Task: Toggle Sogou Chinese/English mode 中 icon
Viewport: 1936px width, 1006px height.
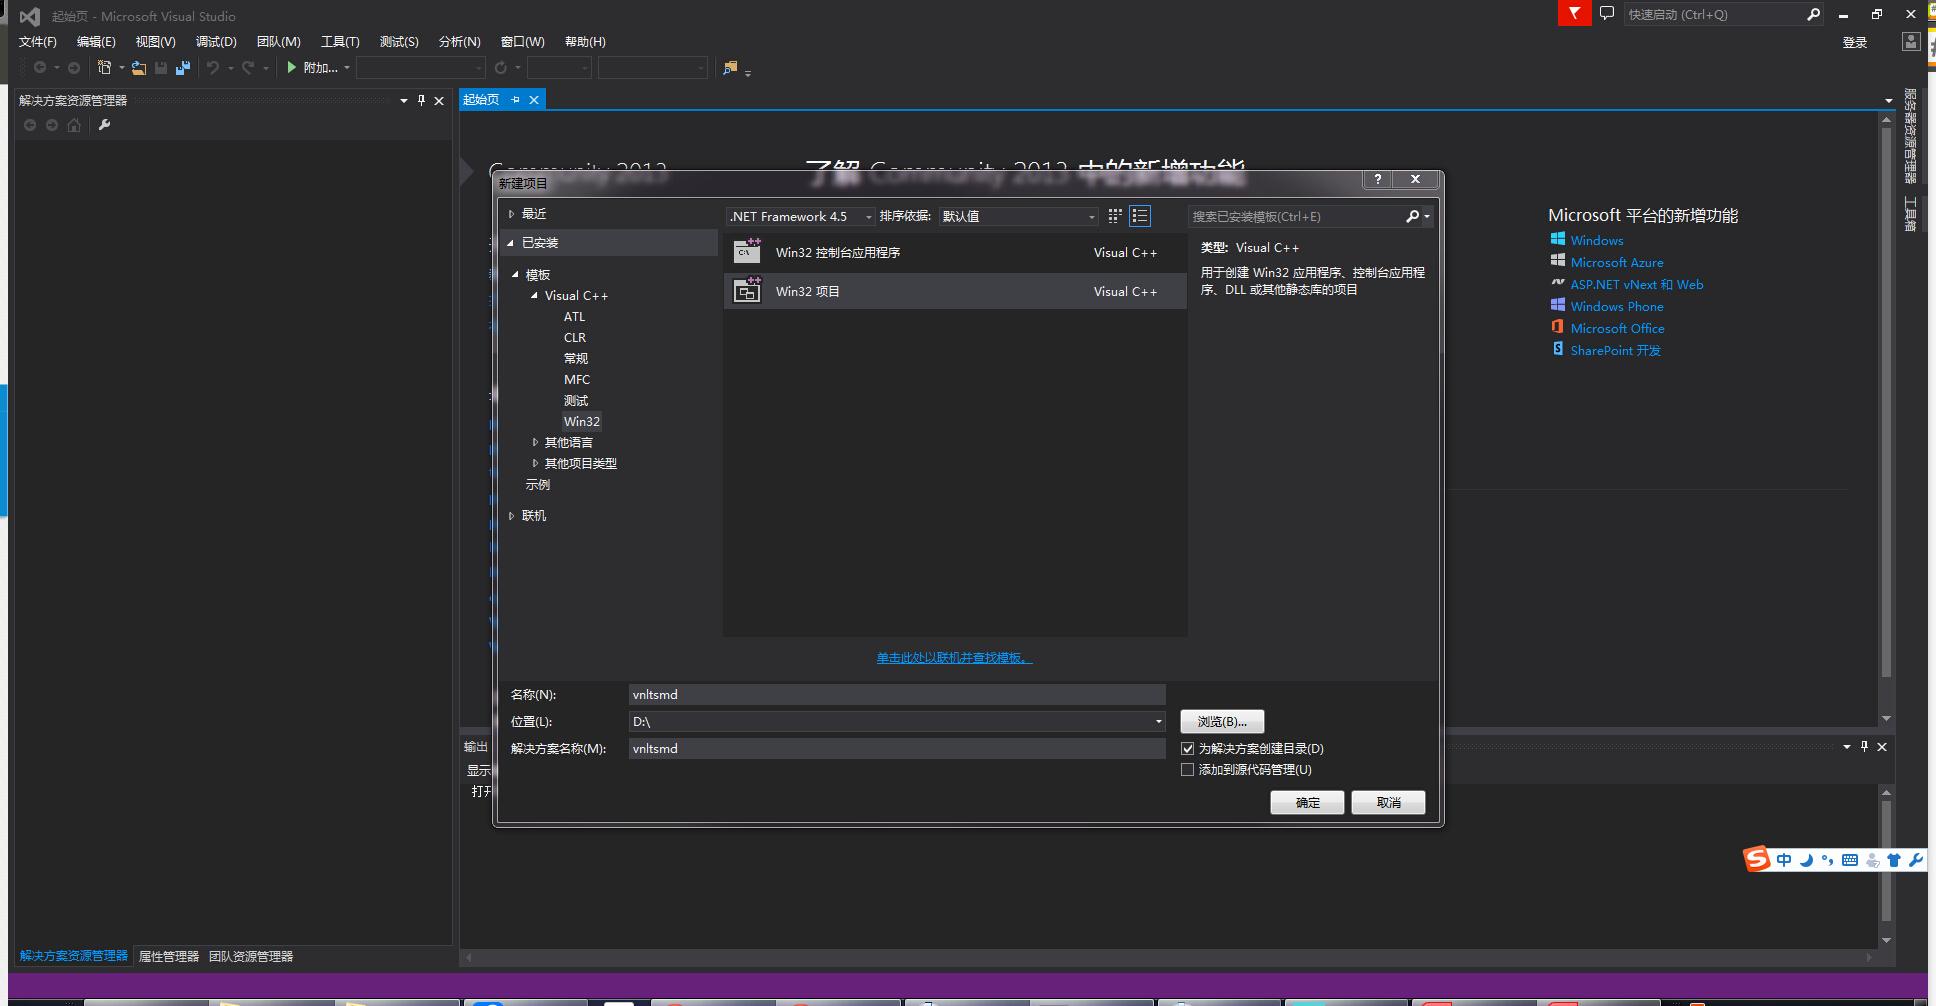Action: pos(1784,860)
